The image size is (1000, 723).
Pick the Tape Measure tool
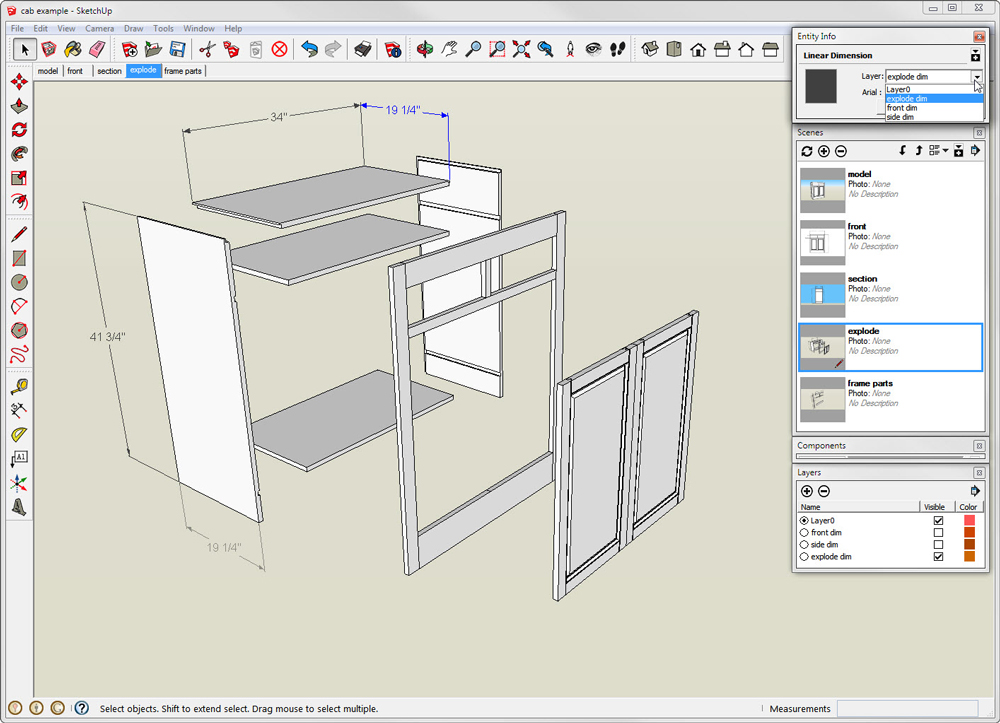pyautogui.click(x=19, y=386)
